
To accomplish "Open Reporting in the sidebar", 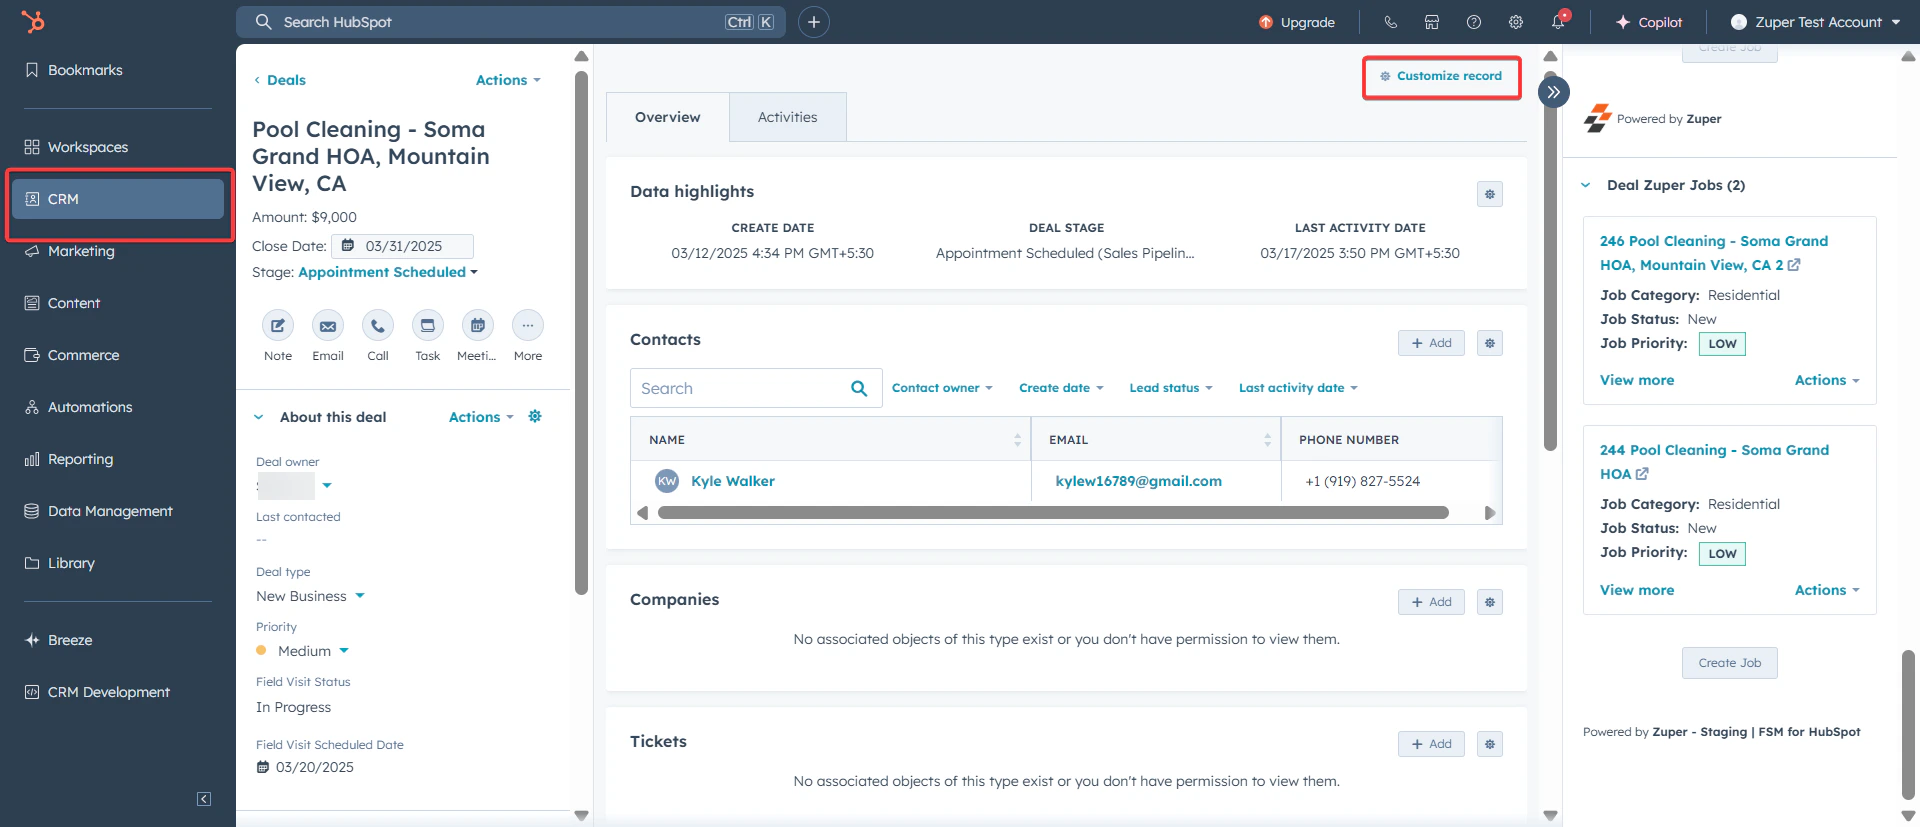I will point(68,459).
